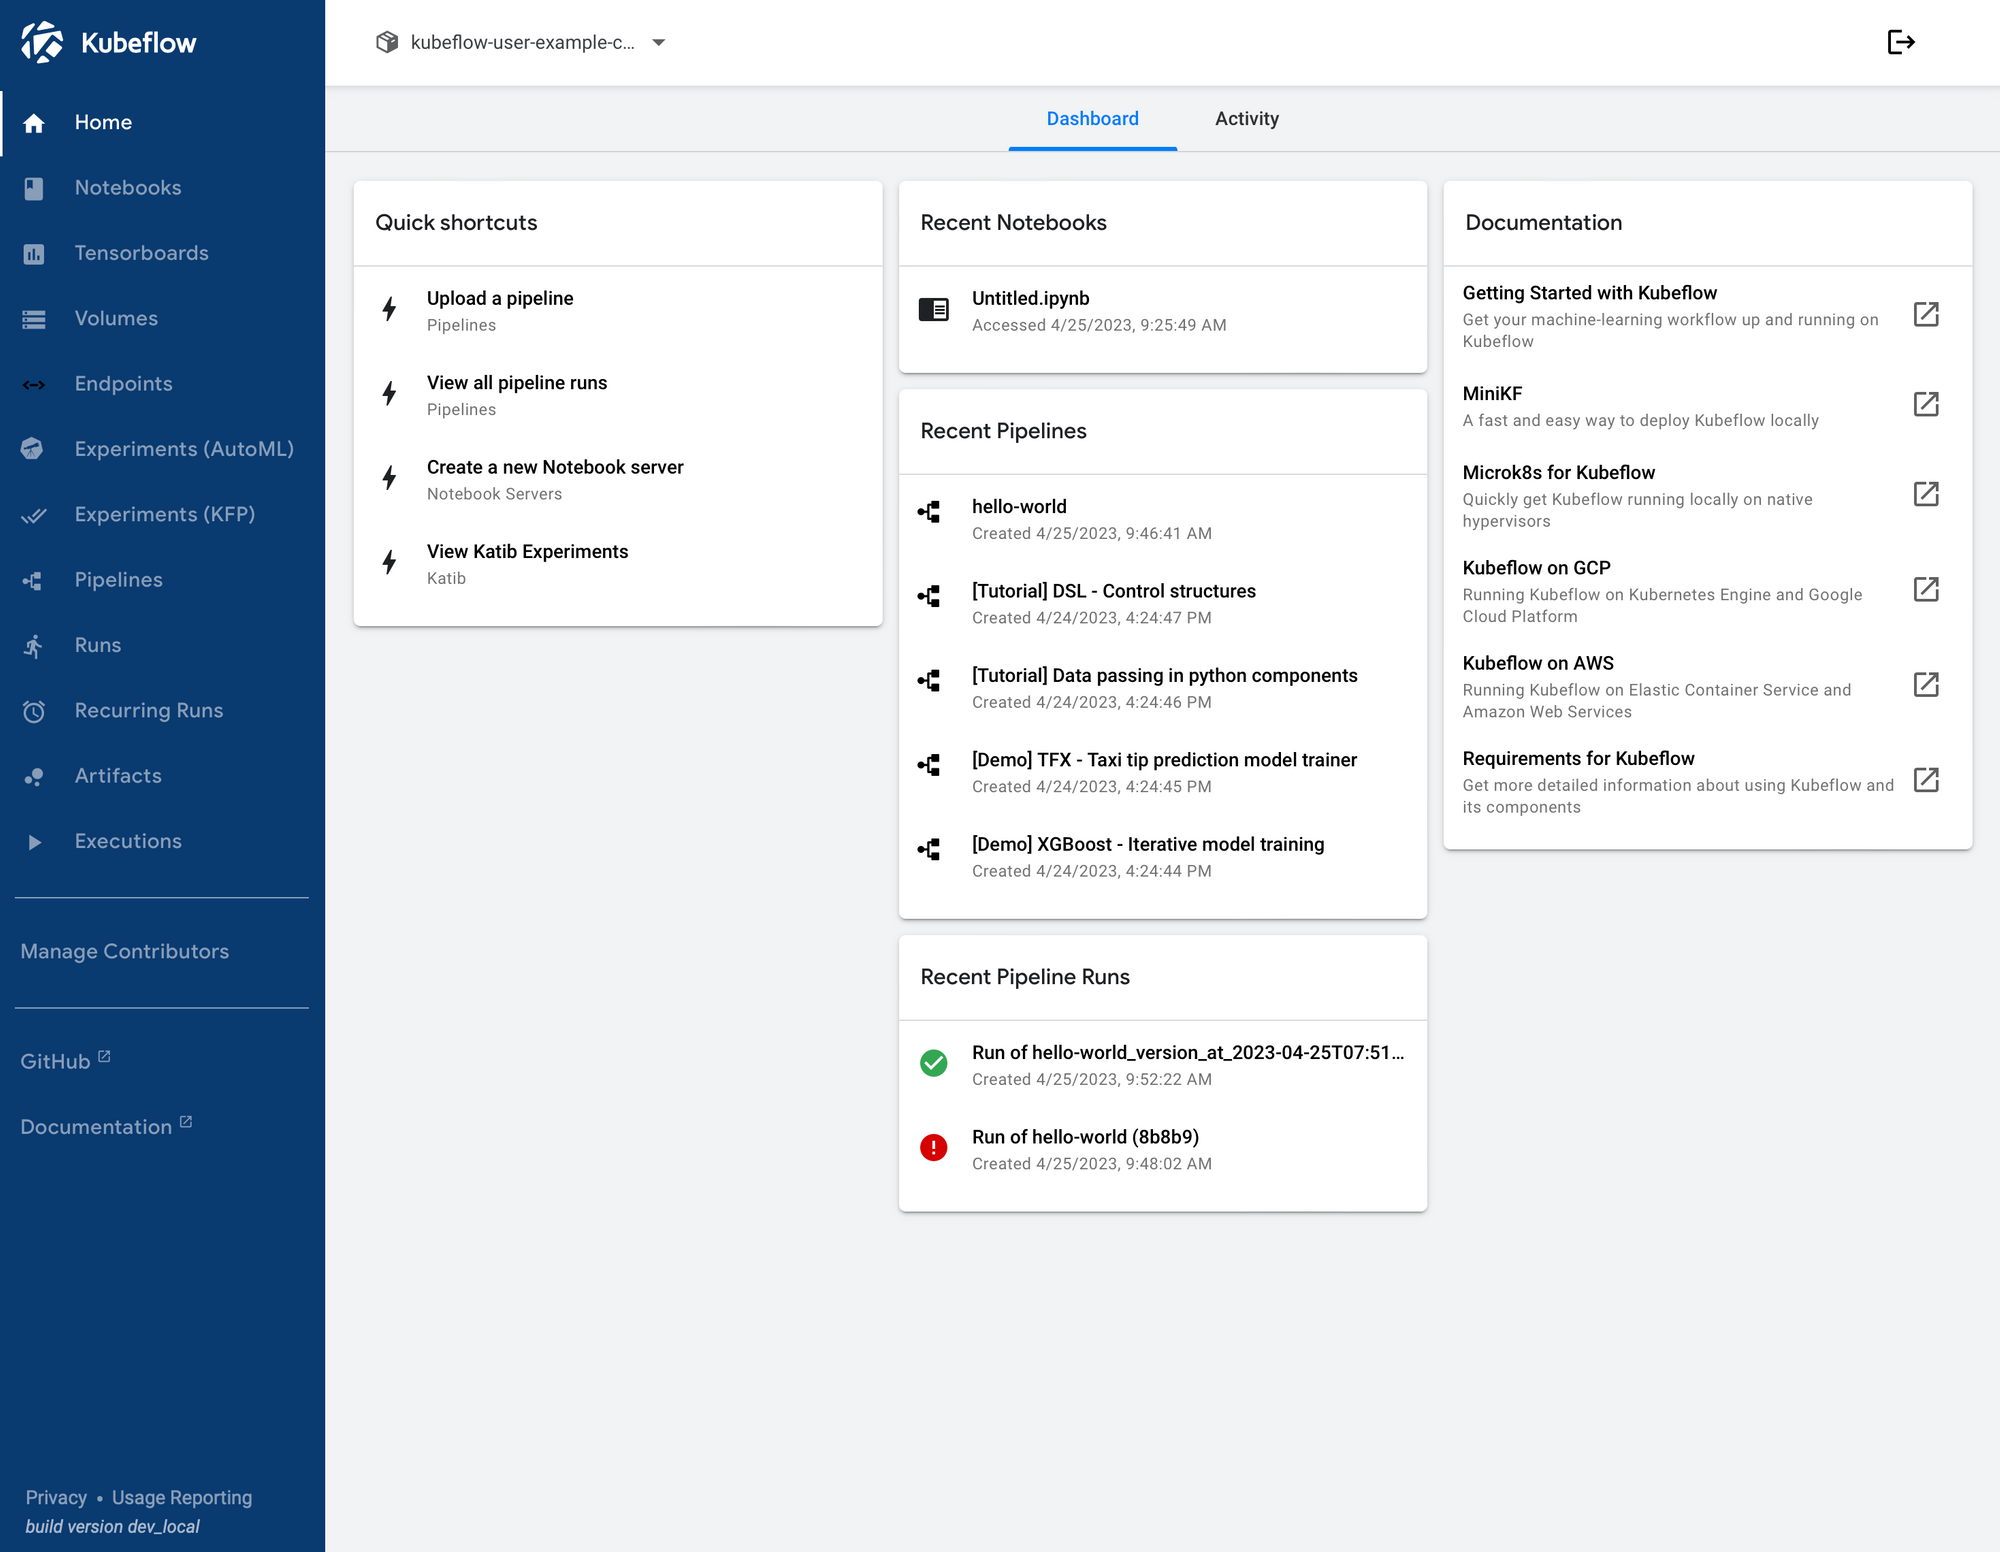Viewport: 2000px width, 1552px height.
Task: Click the Artifacts bubbles icon
Action: click(x=34, y=777)
